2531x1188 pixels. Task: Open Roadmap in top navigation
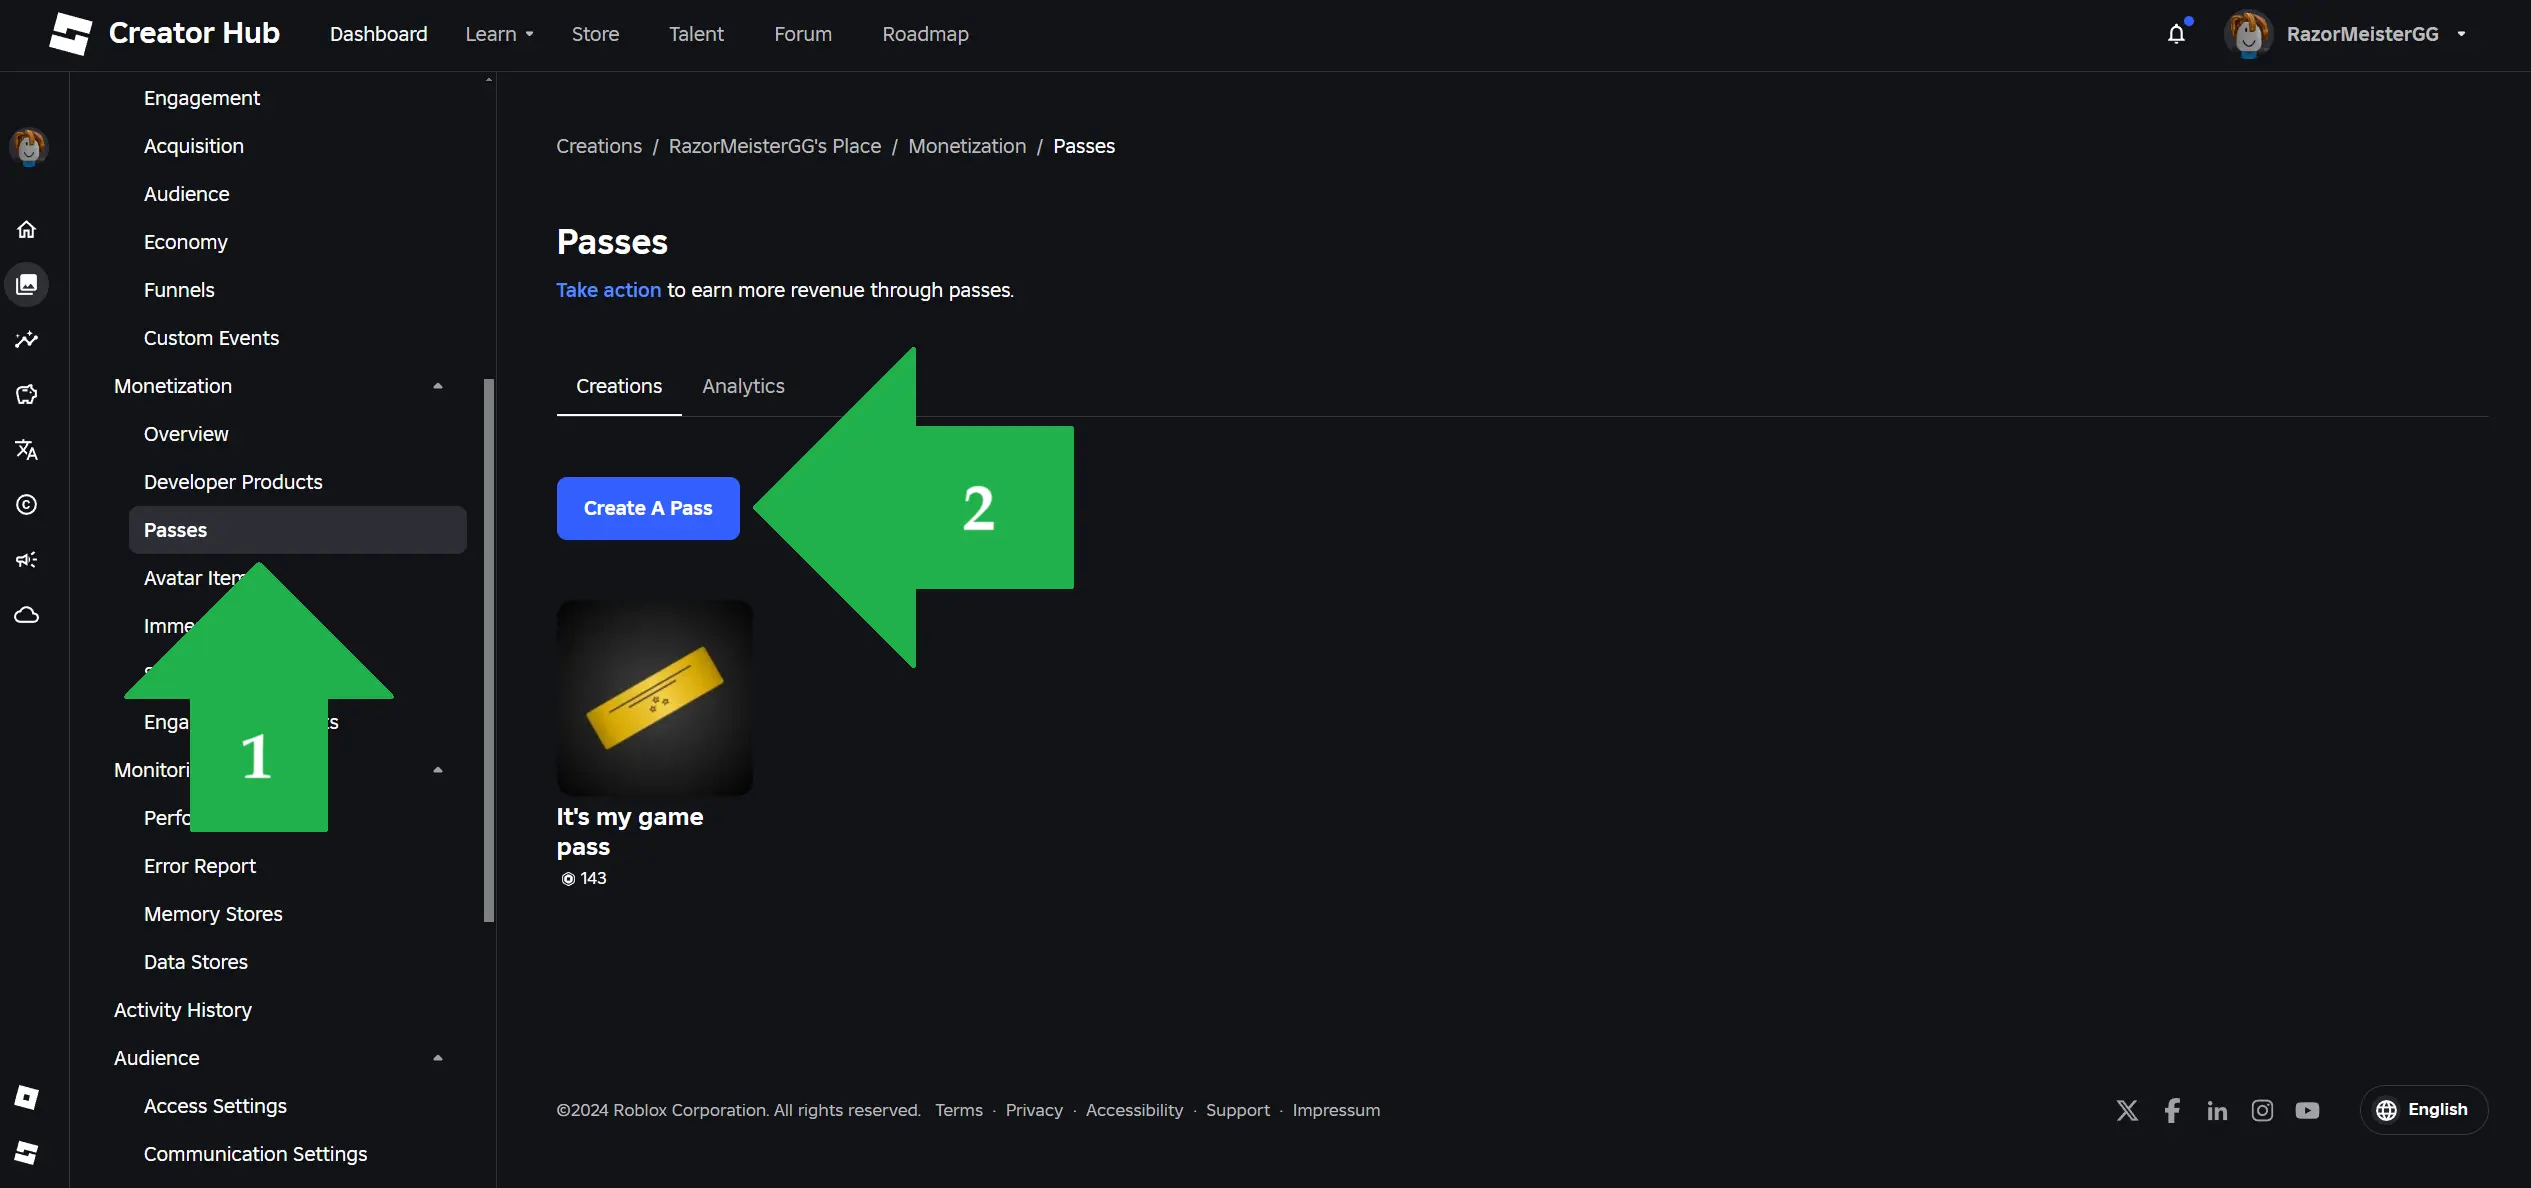tap(925, 34)
